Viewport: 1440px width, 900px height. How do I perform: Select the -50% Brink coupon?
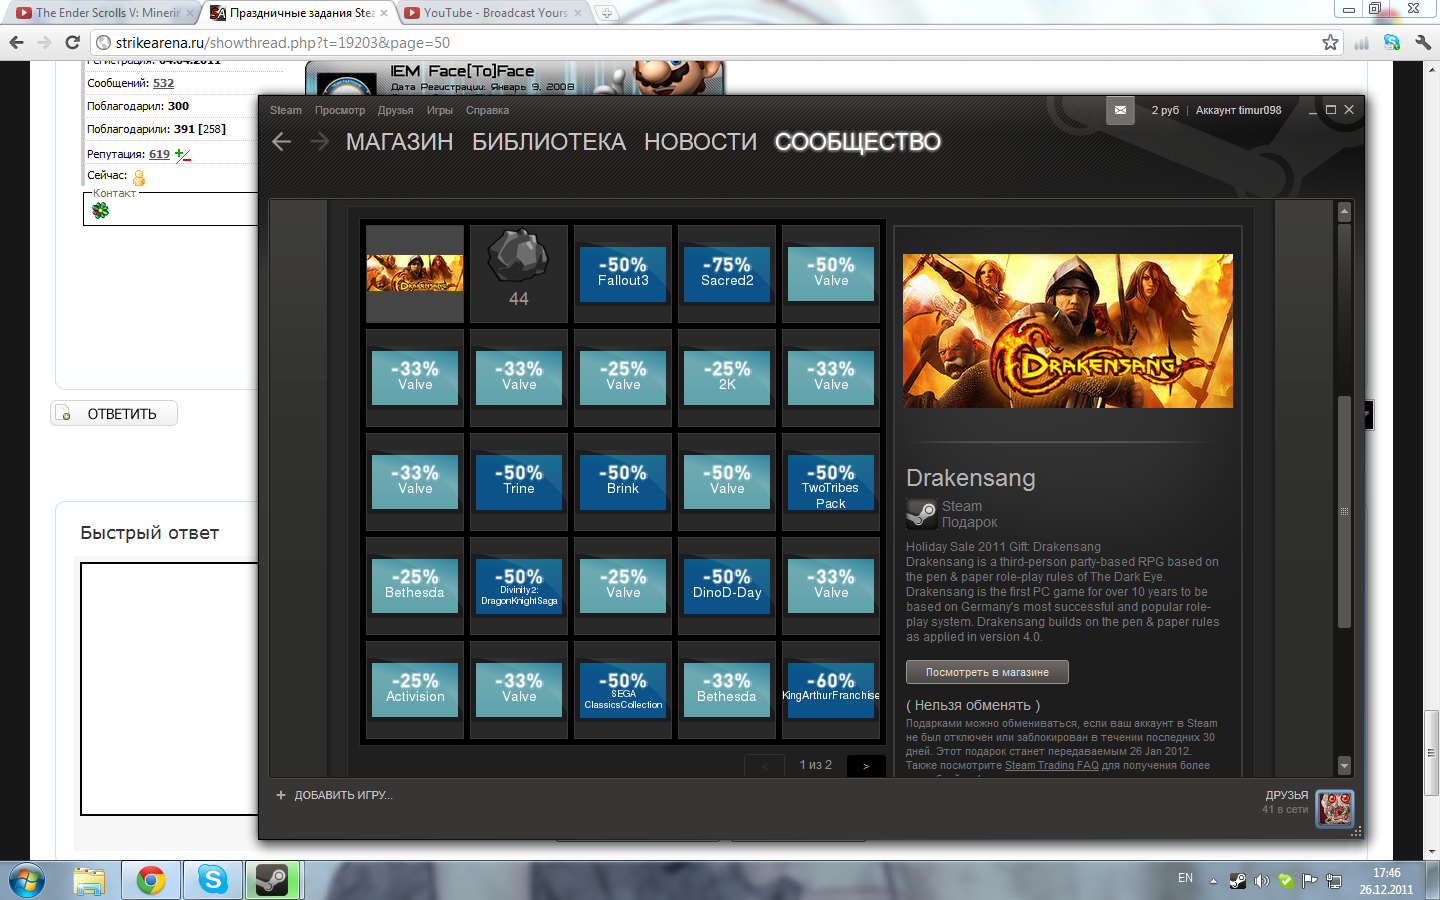(623, 481)
